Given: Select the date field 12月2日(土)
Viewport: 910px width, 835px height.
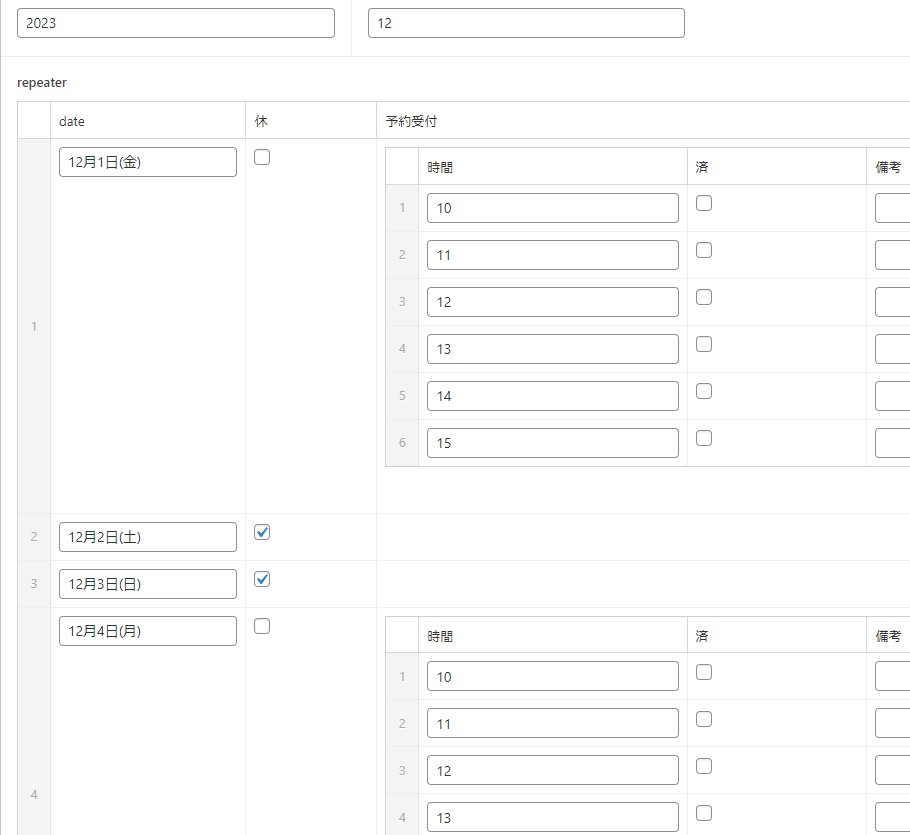Looking at the screenshot, I should click(148, 537).
